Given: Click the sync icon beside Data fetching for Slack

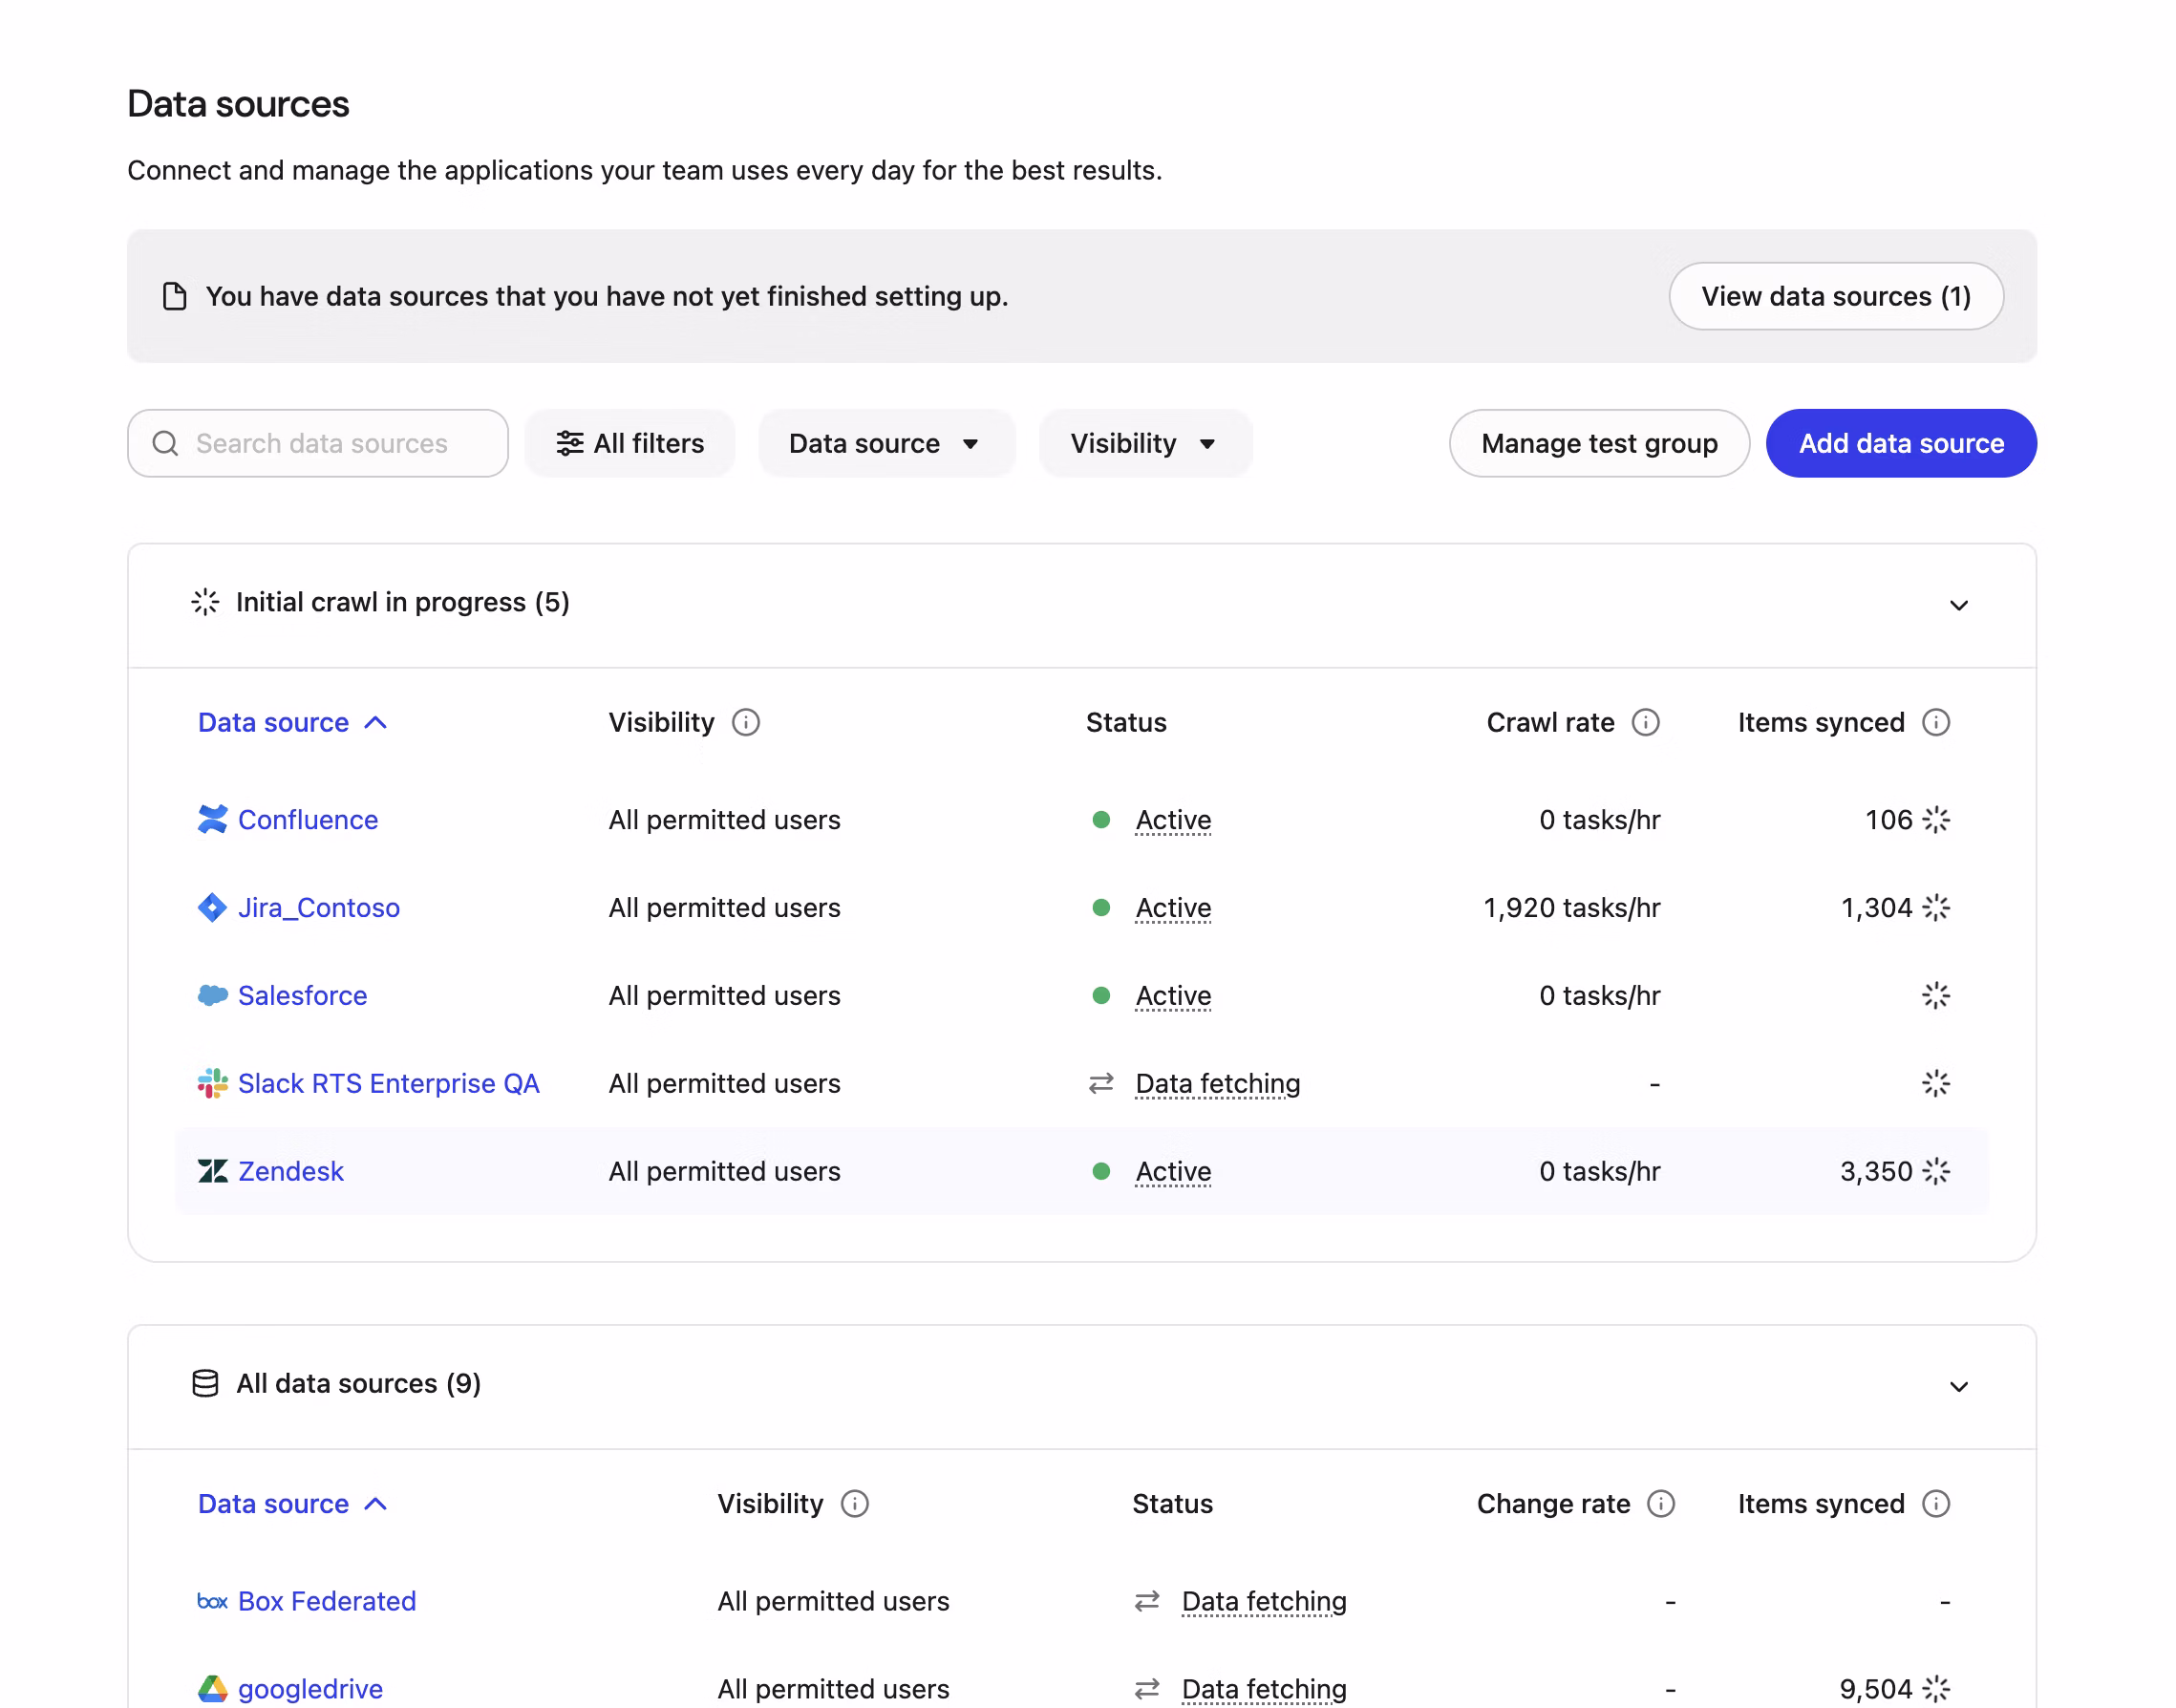Looking at the screenshot, I should (x=1101, y=1083).
